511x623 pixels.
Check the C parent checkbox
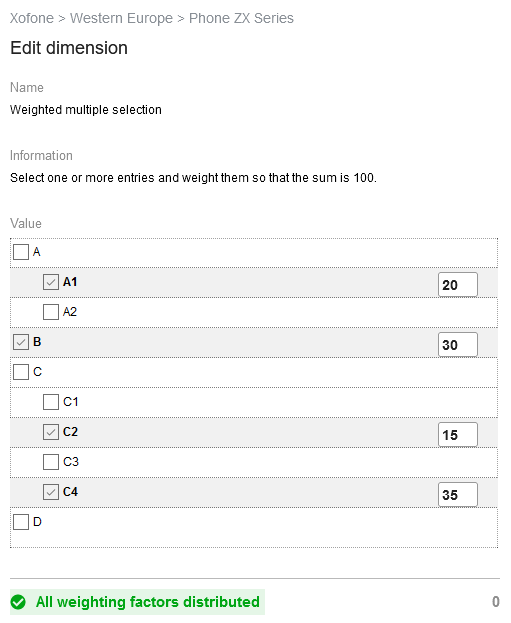(21, 372)
